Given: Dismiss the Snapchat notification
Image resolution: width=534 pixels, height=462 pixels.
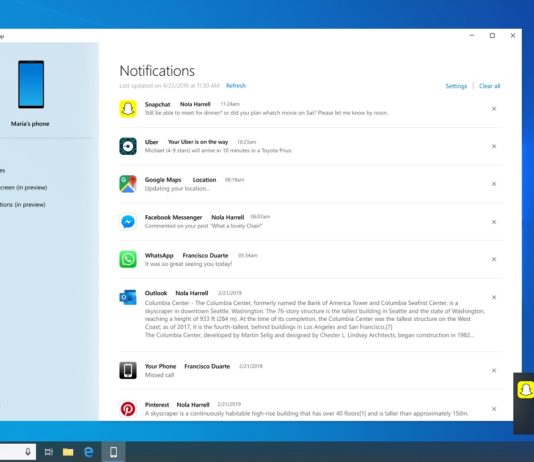Looking at the screenshot, I should 494,109.
